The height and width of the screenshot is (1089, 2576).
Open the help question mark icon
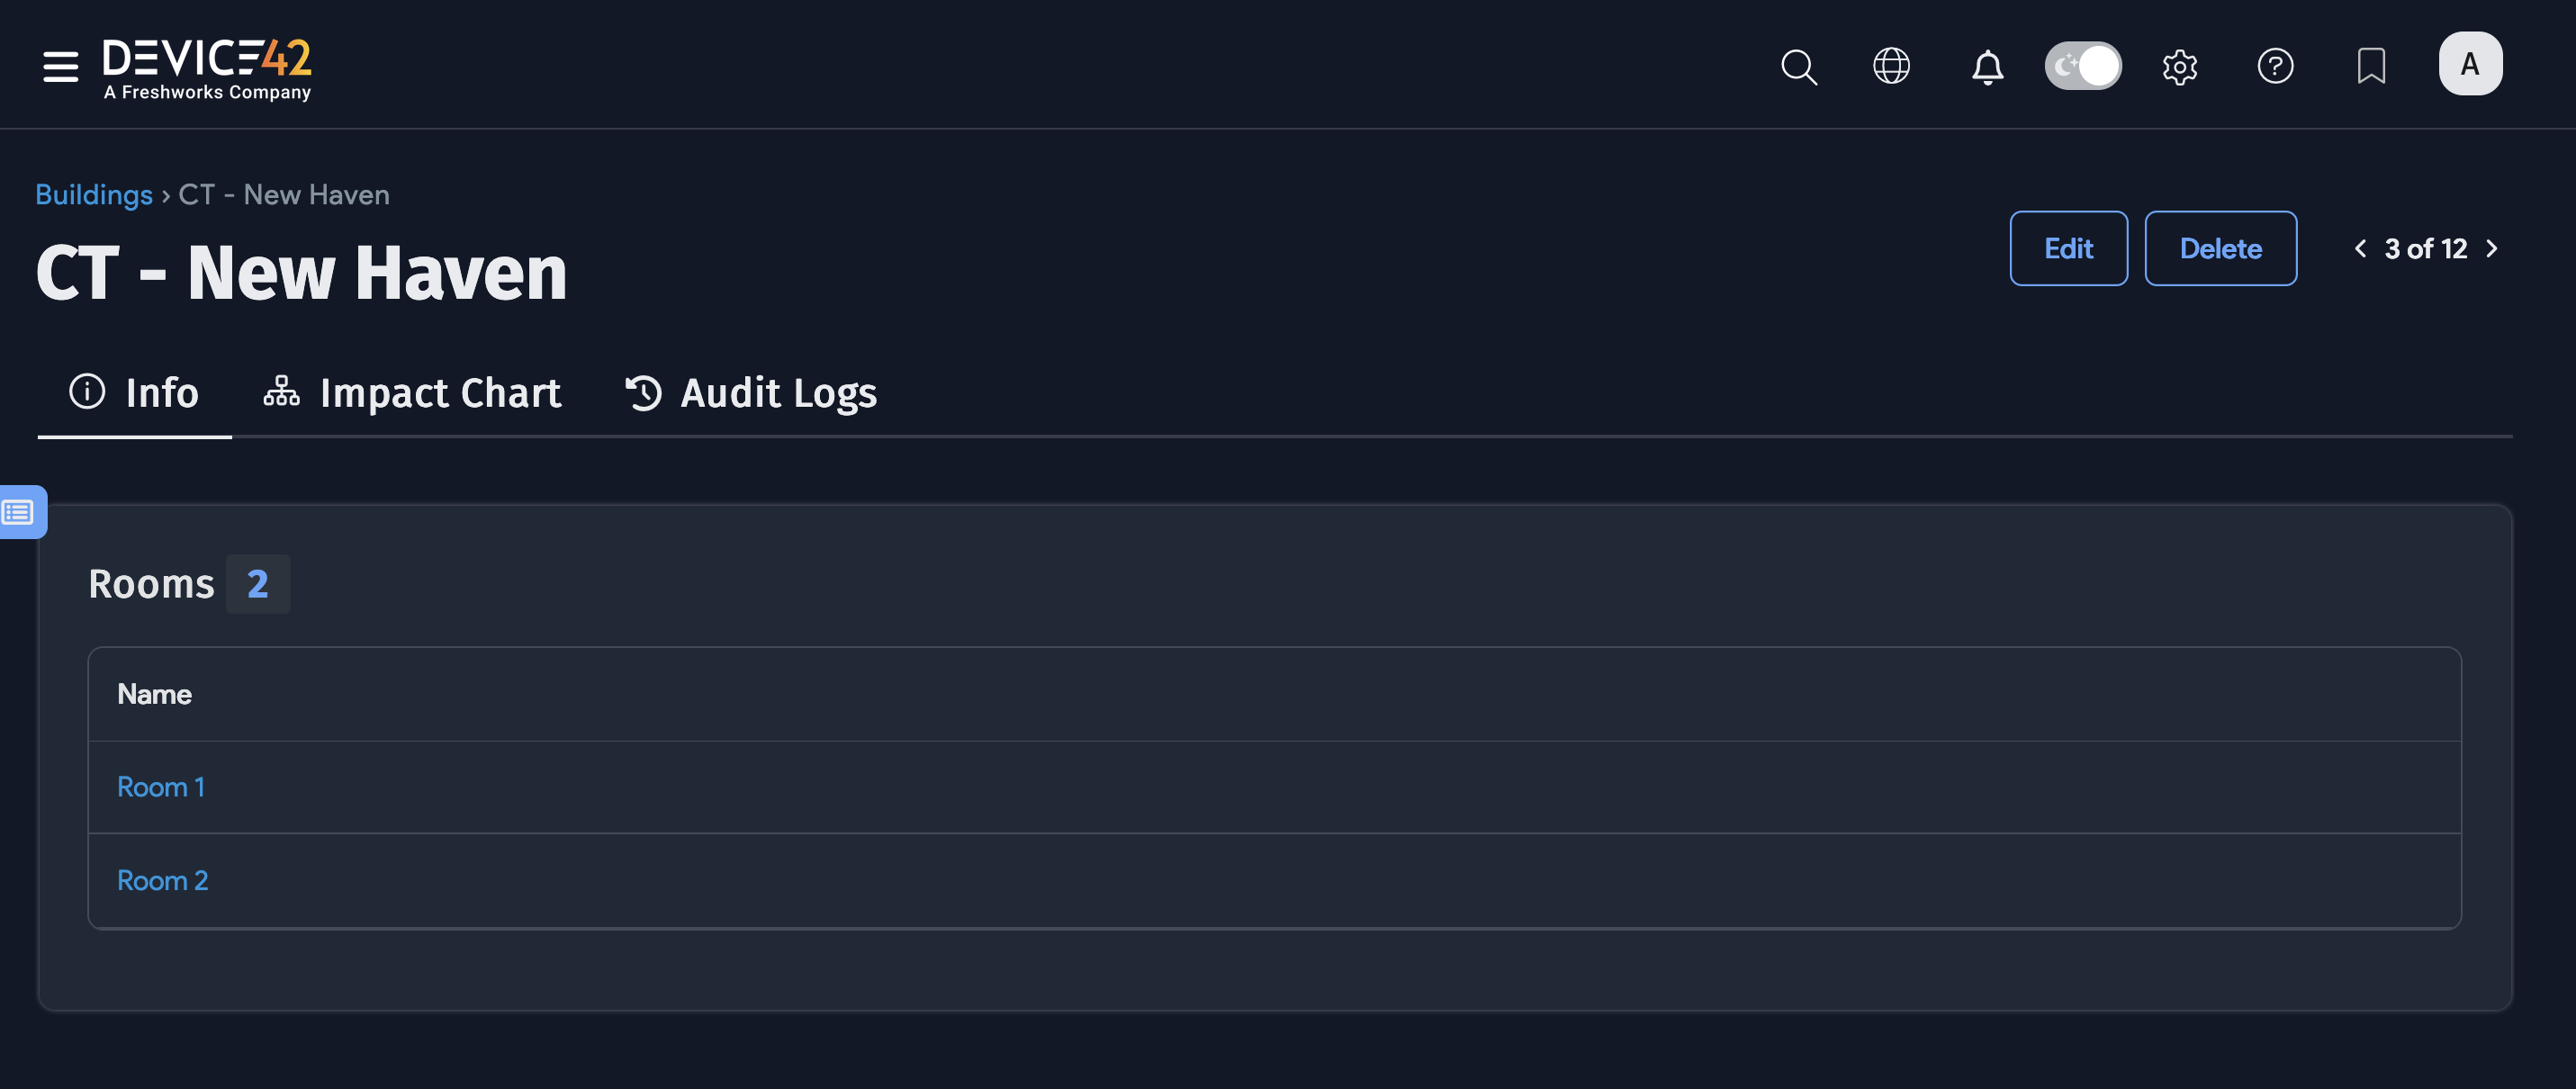pyautogui.click(x=2275, y=67)
